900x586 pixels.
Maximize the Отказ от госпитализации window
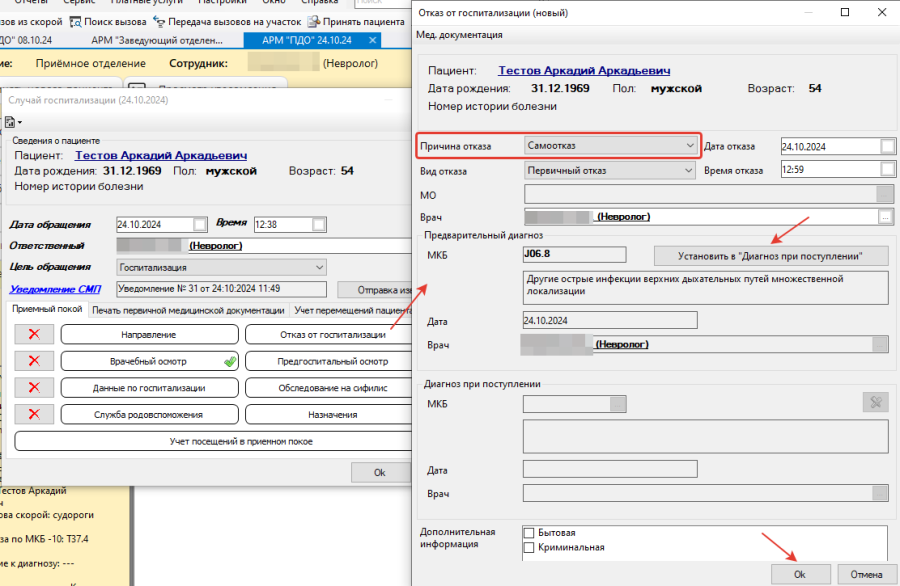coord(845,12)
